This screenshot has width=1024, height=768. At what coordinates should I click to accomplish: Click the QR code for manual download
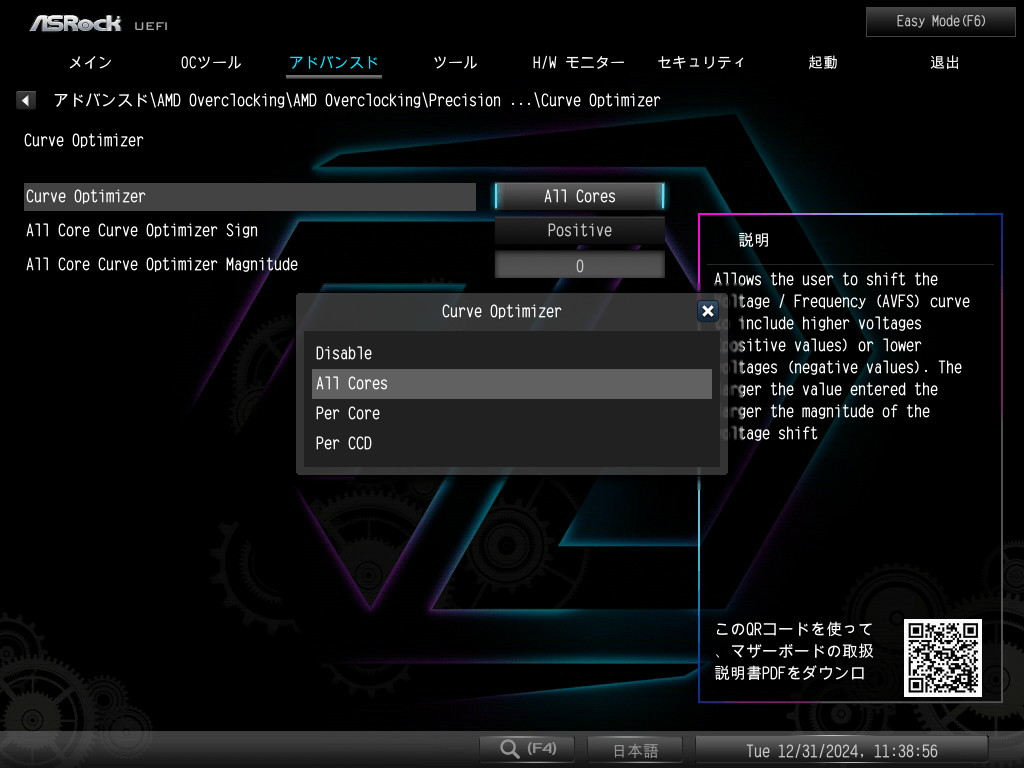coord(942,658)
